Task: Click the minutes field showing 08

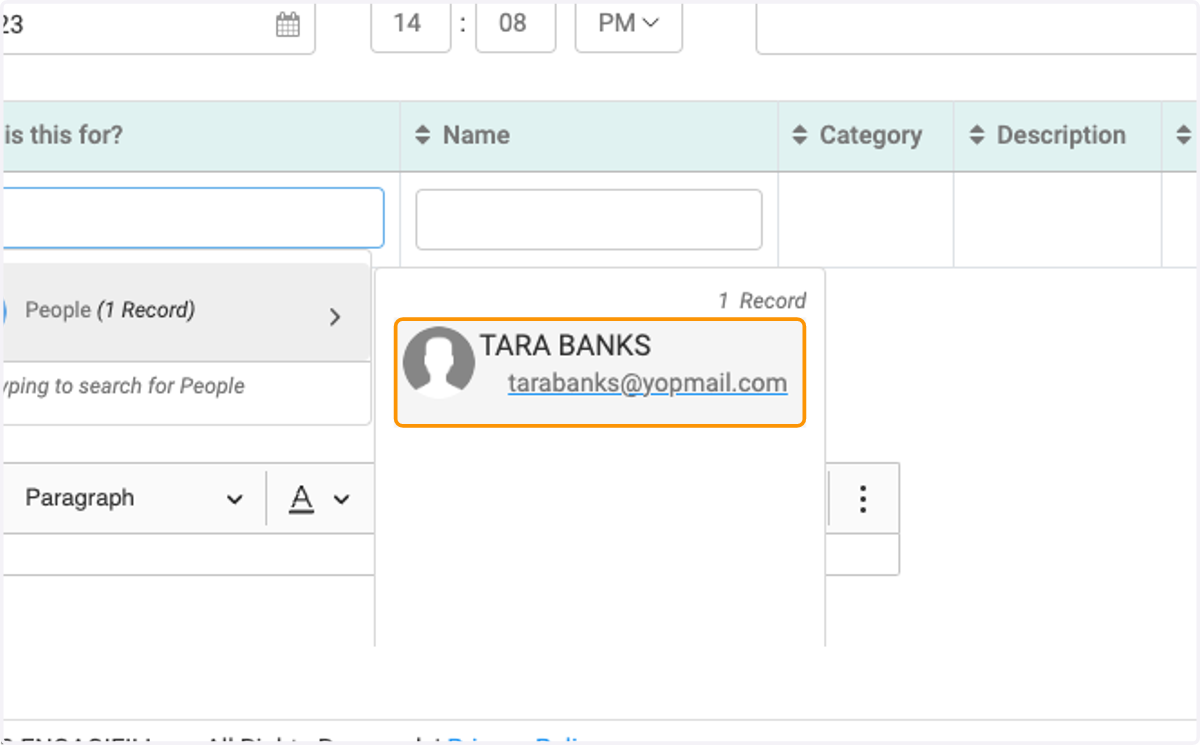Action: (515, 25)
